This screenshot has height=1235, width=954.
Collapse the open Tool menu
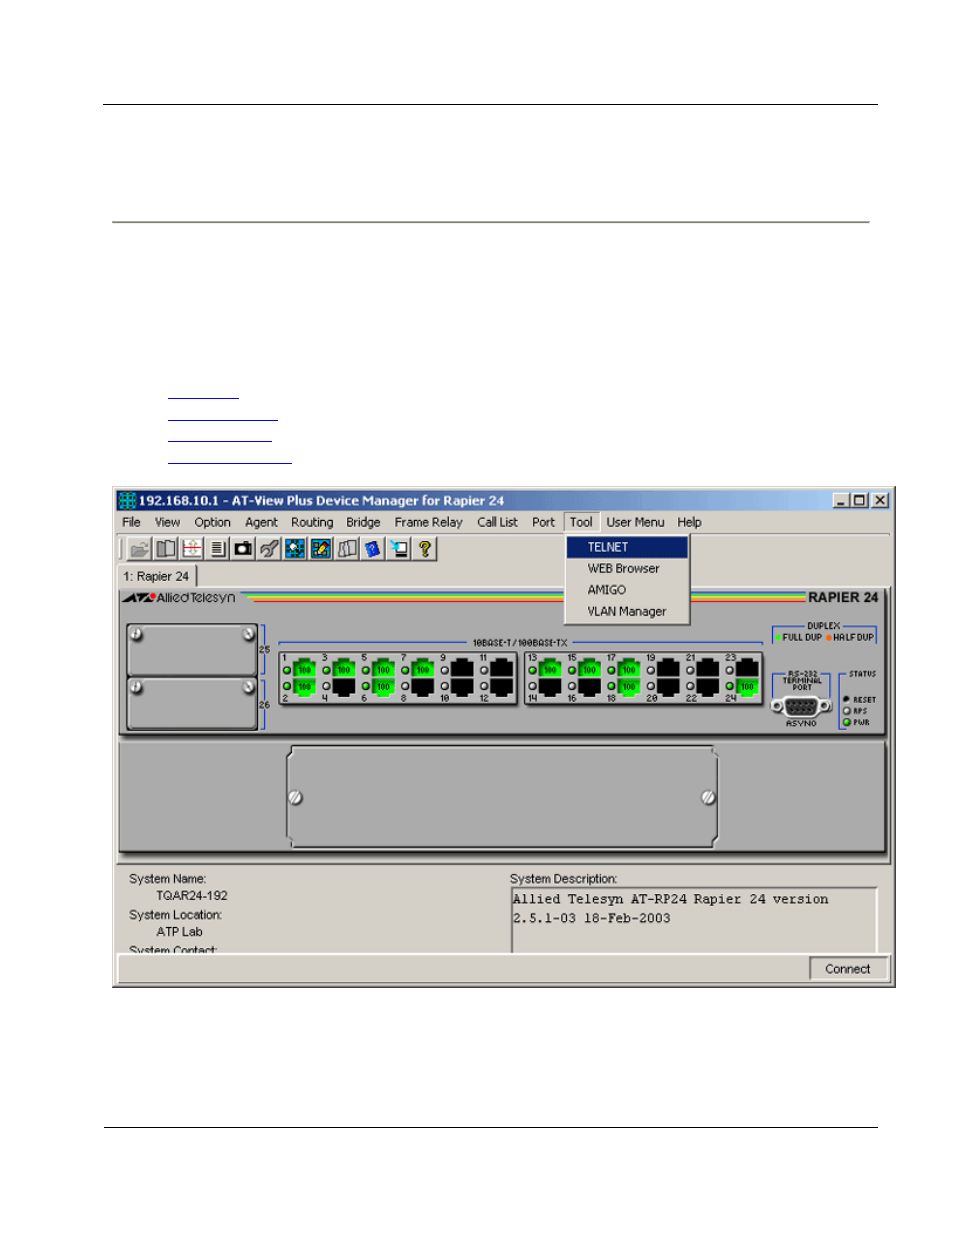581,522
